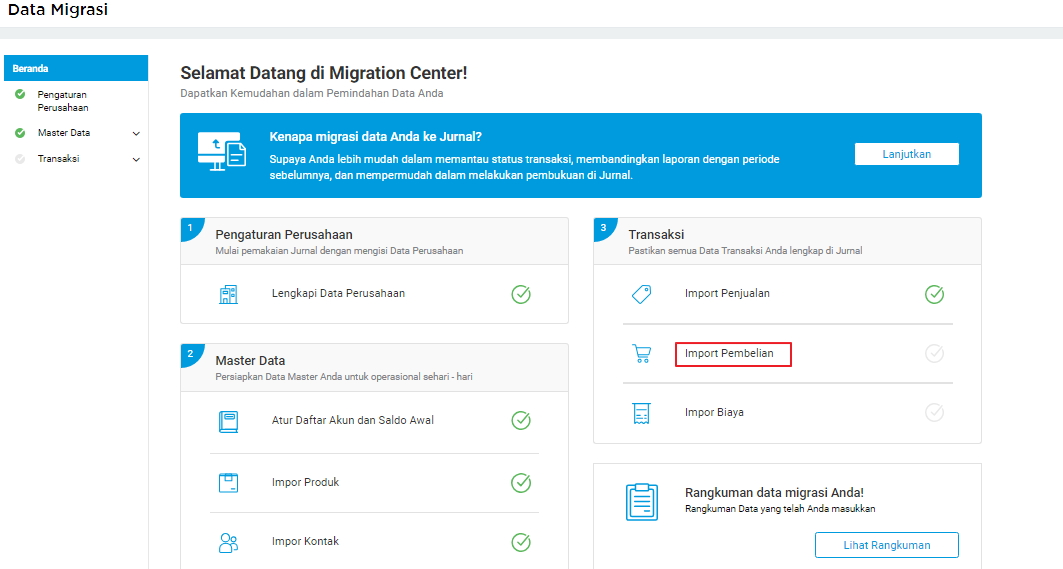Open Import Penjualan
Viewport: 1063px width, 569px height.
[727, 294]
